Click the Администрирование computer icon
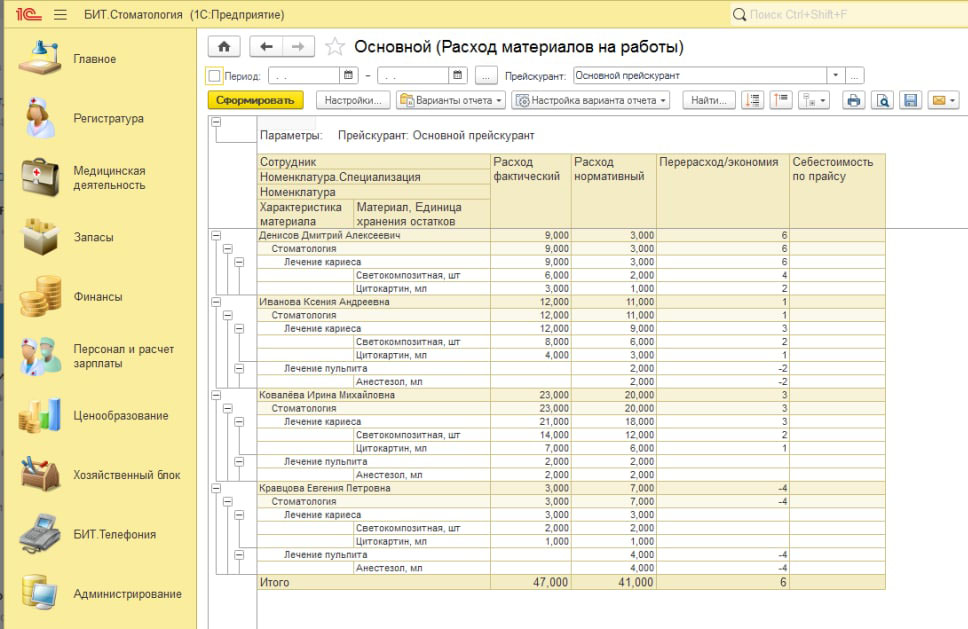968x629 pixels. [x=40, y=593]
